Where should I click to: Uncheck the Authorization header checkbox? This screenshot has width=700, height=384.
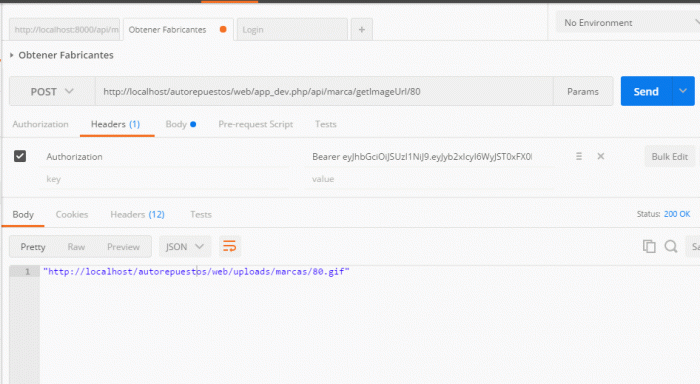20,156
